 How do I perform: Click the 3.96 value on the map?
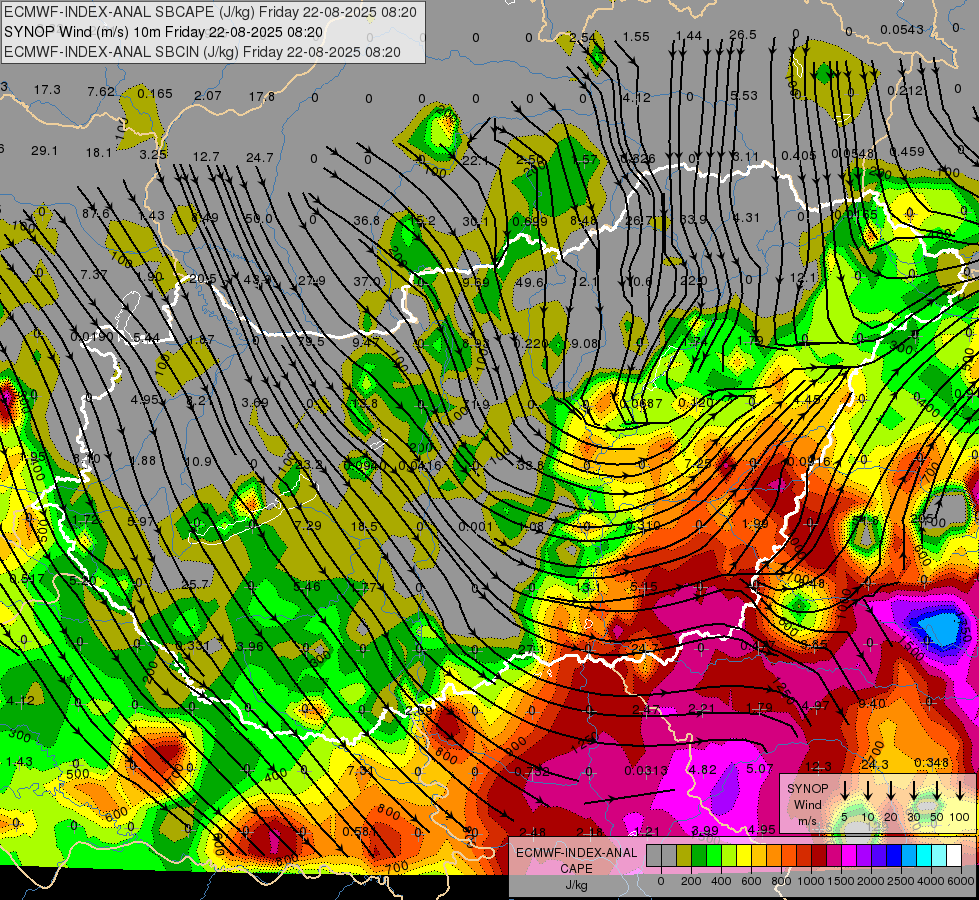click(250, 646)
